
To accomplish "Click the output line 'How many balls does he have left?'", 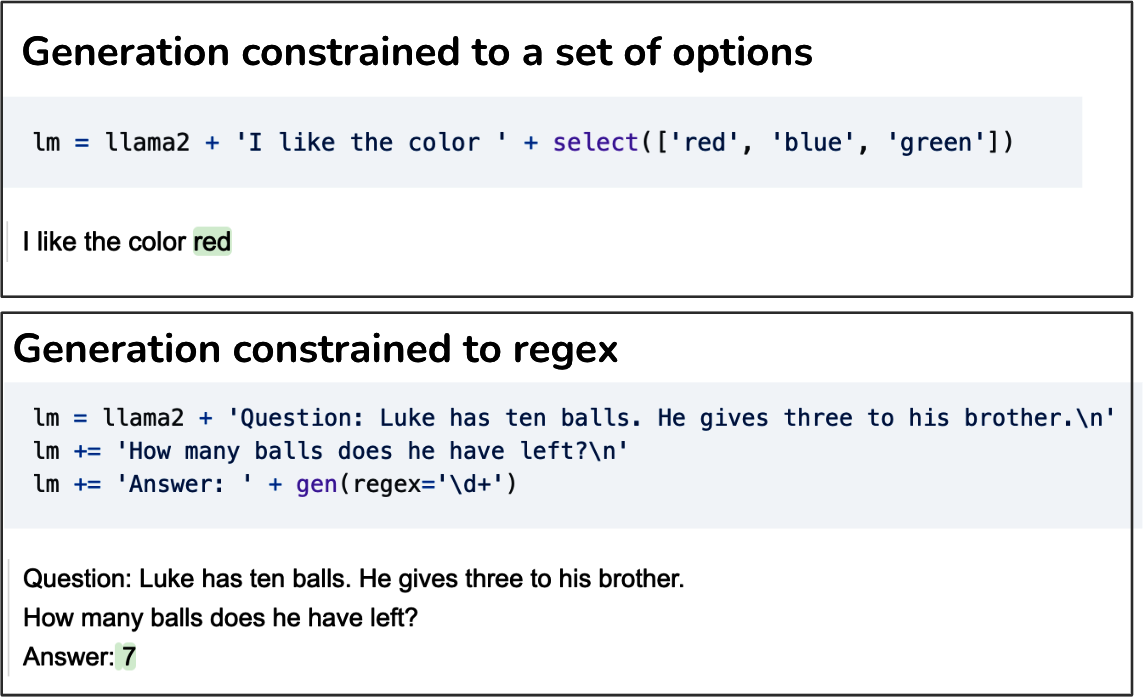I will click(x=220, y=618).
